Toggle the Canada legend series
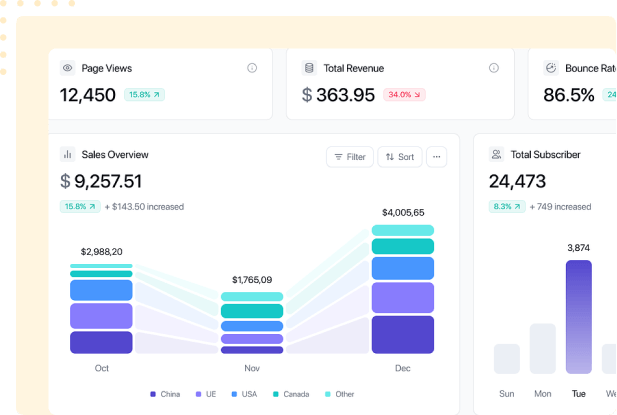 tap(291, 394)
